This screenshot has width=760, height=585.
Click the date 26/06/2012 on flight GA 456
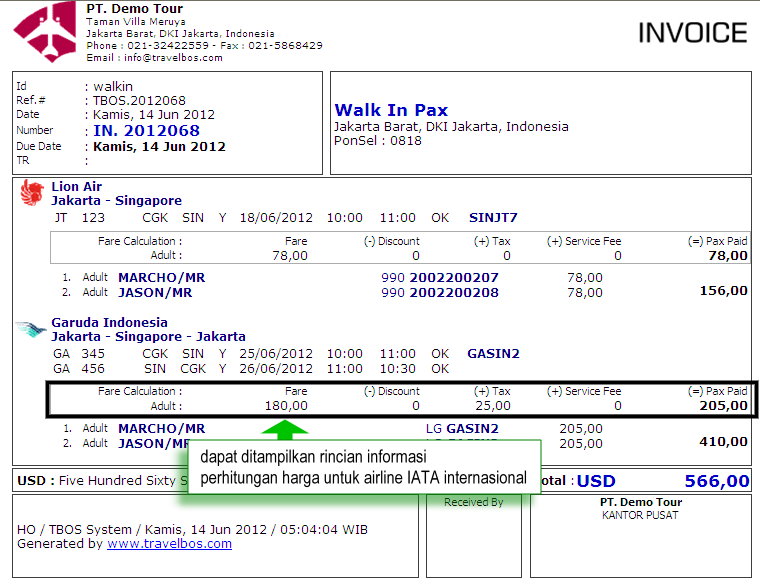(x=276, y=369)
